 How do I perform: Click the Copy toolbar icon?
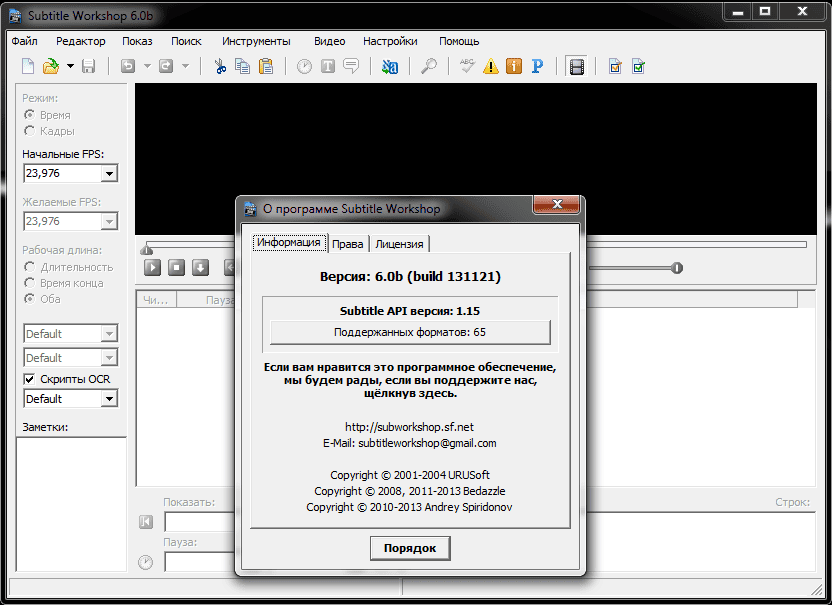242,66
